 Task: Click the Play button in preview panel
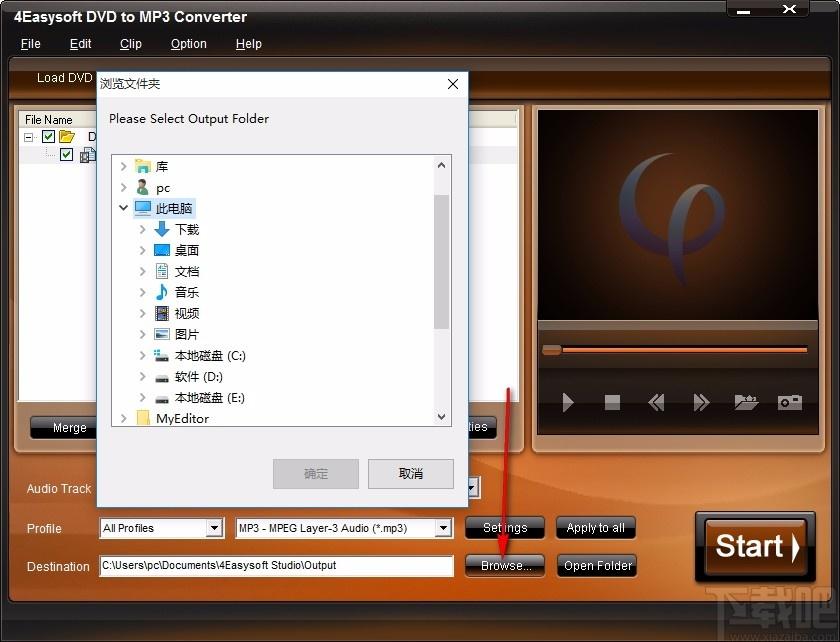pos(568,402)
